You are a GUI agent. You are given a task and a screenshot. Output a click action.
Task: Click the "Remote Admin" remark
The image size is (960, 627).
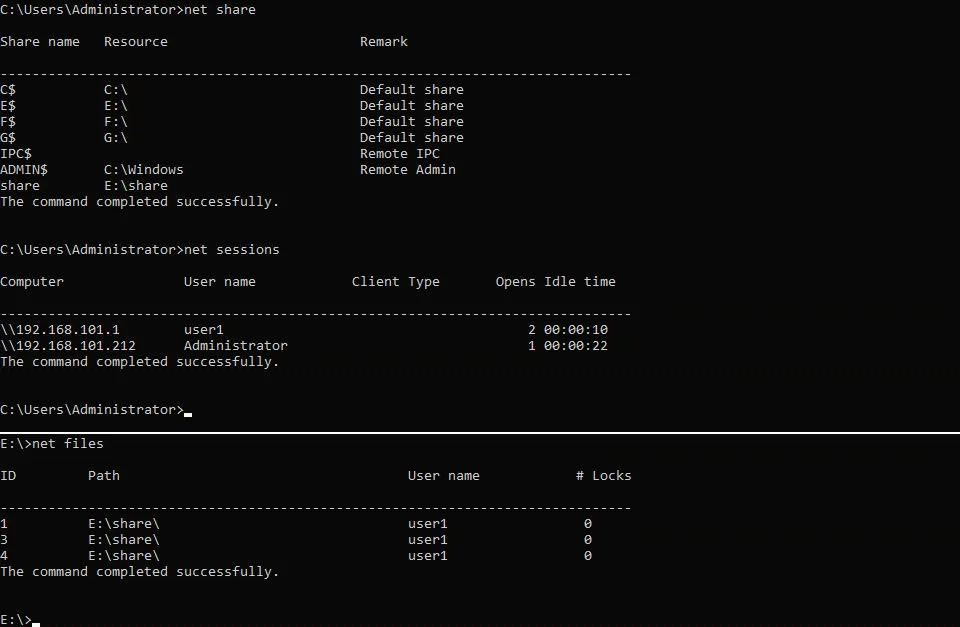tap(407, 170)
